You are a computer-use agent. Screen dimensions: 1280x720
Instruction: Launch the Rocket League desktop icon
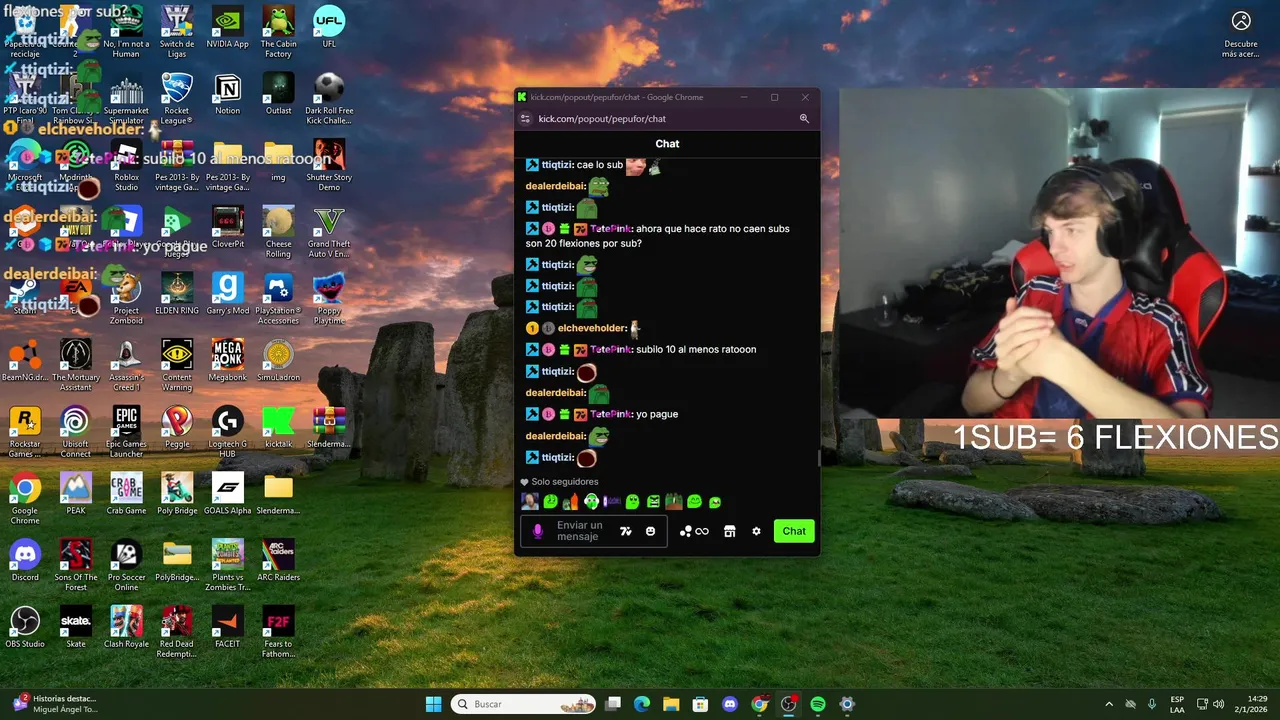(176, 99)
